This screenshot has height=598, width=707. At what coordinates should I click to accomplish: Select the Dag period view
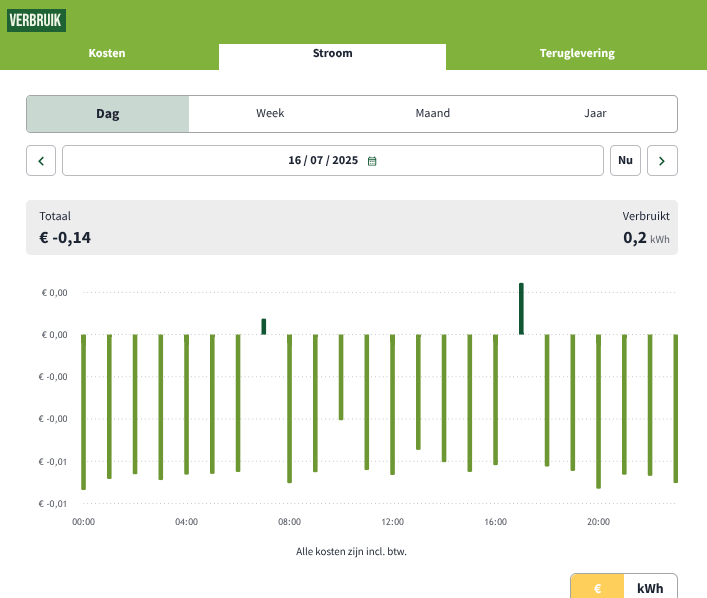108,114
